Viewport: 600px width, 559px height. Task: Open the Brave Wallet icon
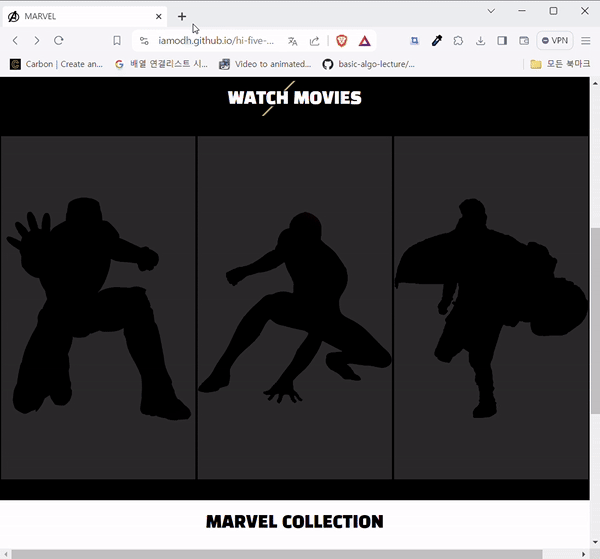coord(524,41)
